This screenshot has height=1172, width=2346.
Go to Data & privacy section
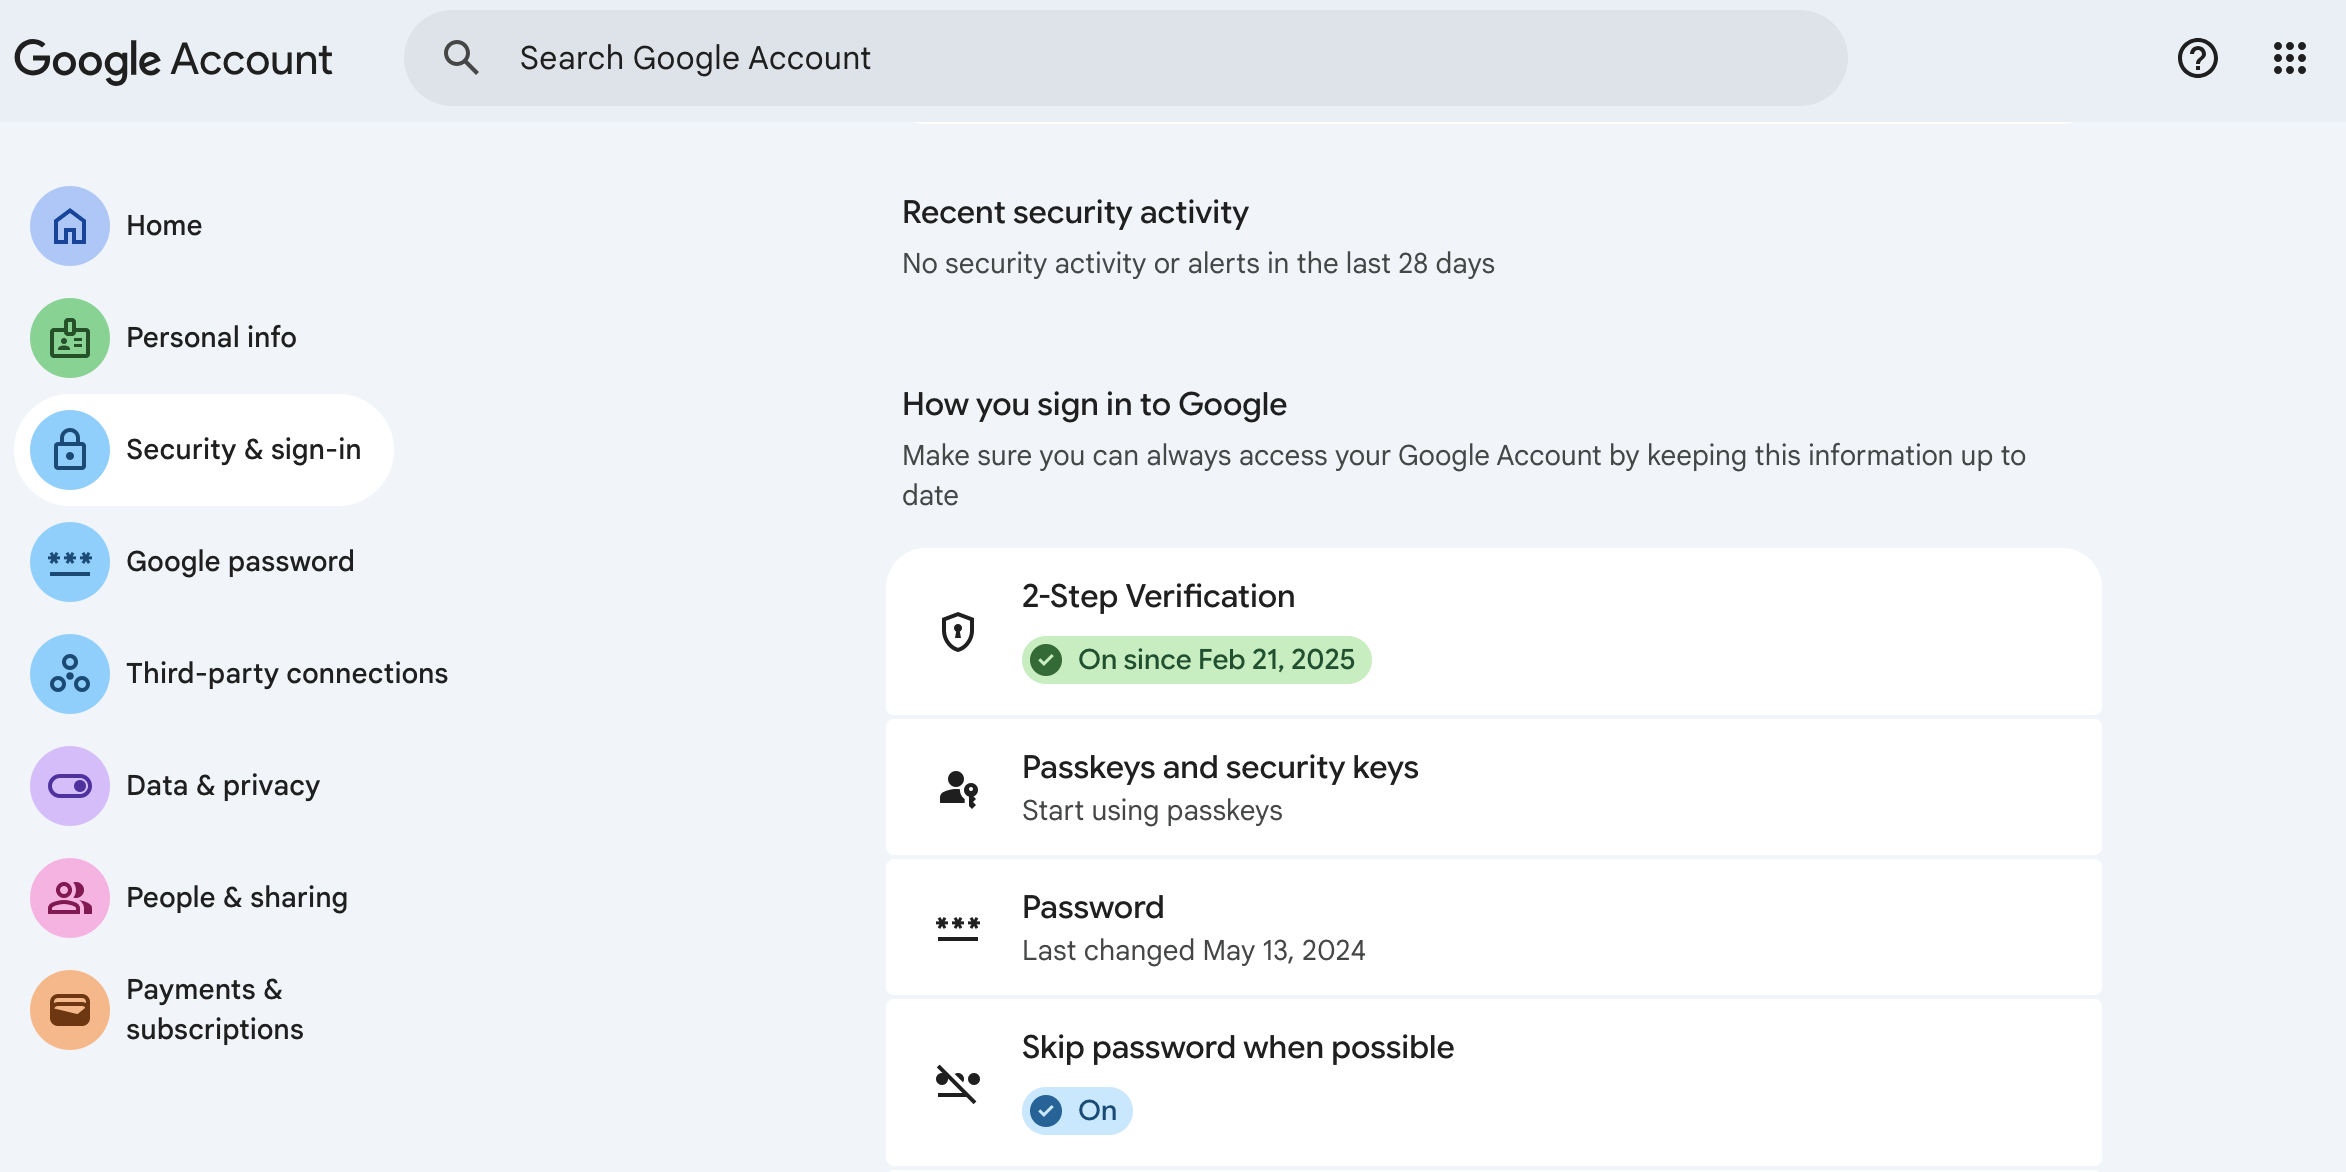[222, 786]
